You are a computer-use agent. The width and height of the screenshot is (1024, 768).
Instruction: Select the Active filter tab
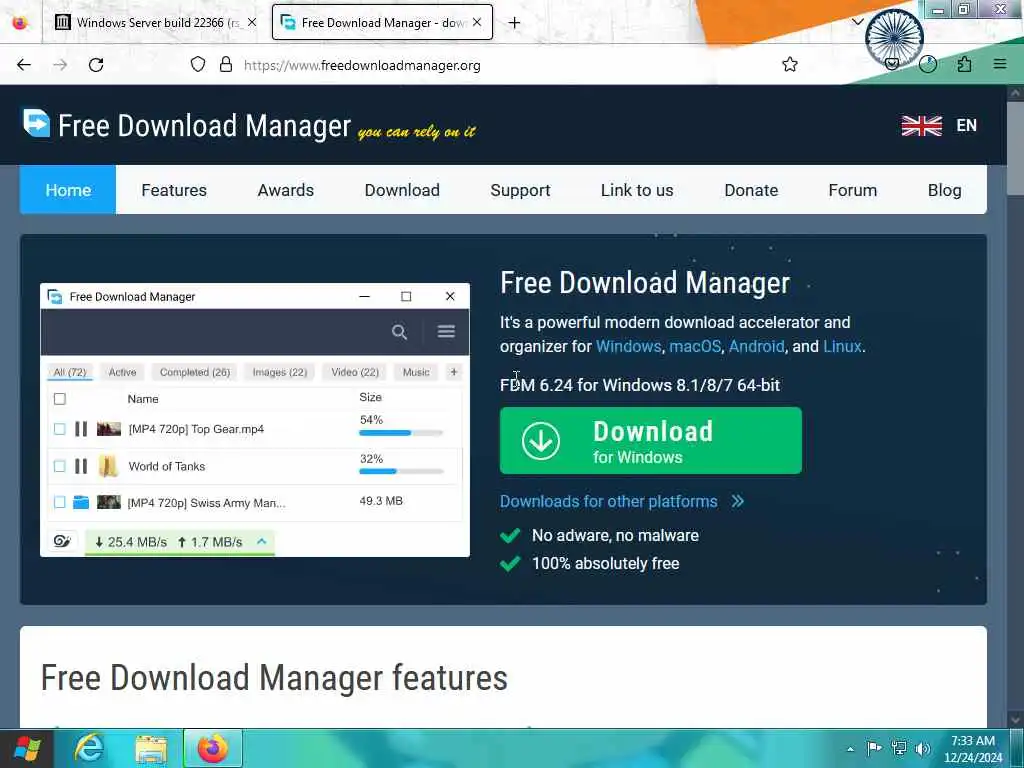[x=122, y=372]
